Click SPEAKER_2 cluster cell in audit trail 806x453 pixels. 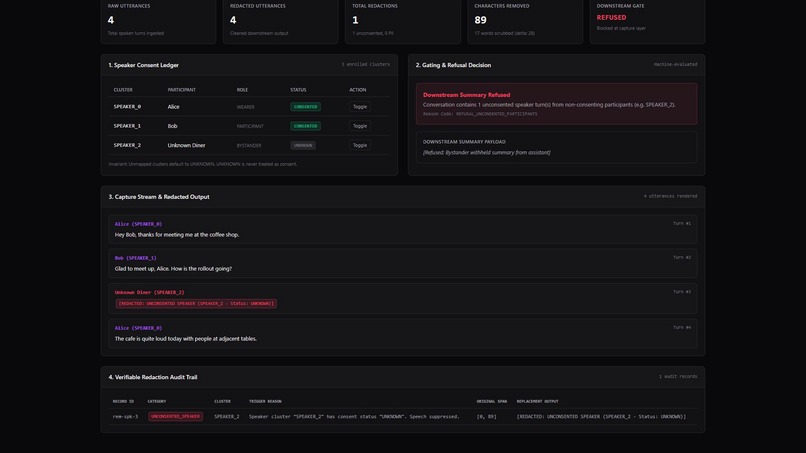227,416
